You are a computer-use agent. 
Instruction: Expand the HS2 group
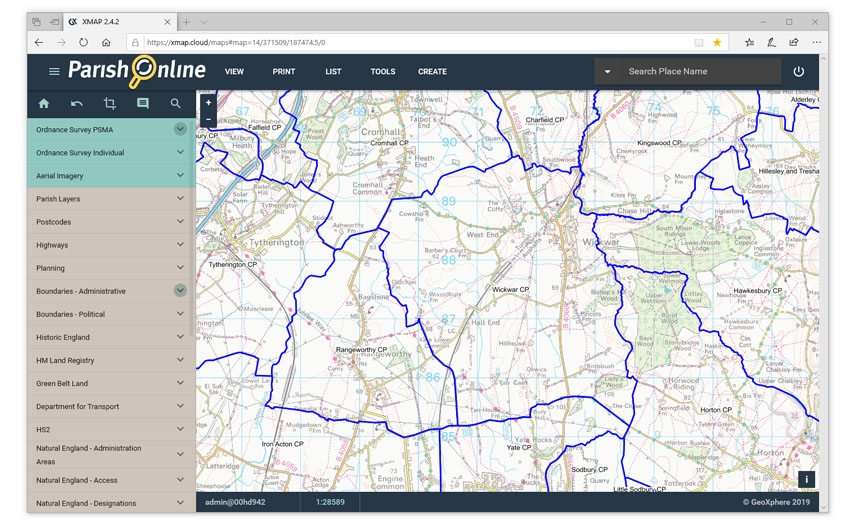(180, 429)
